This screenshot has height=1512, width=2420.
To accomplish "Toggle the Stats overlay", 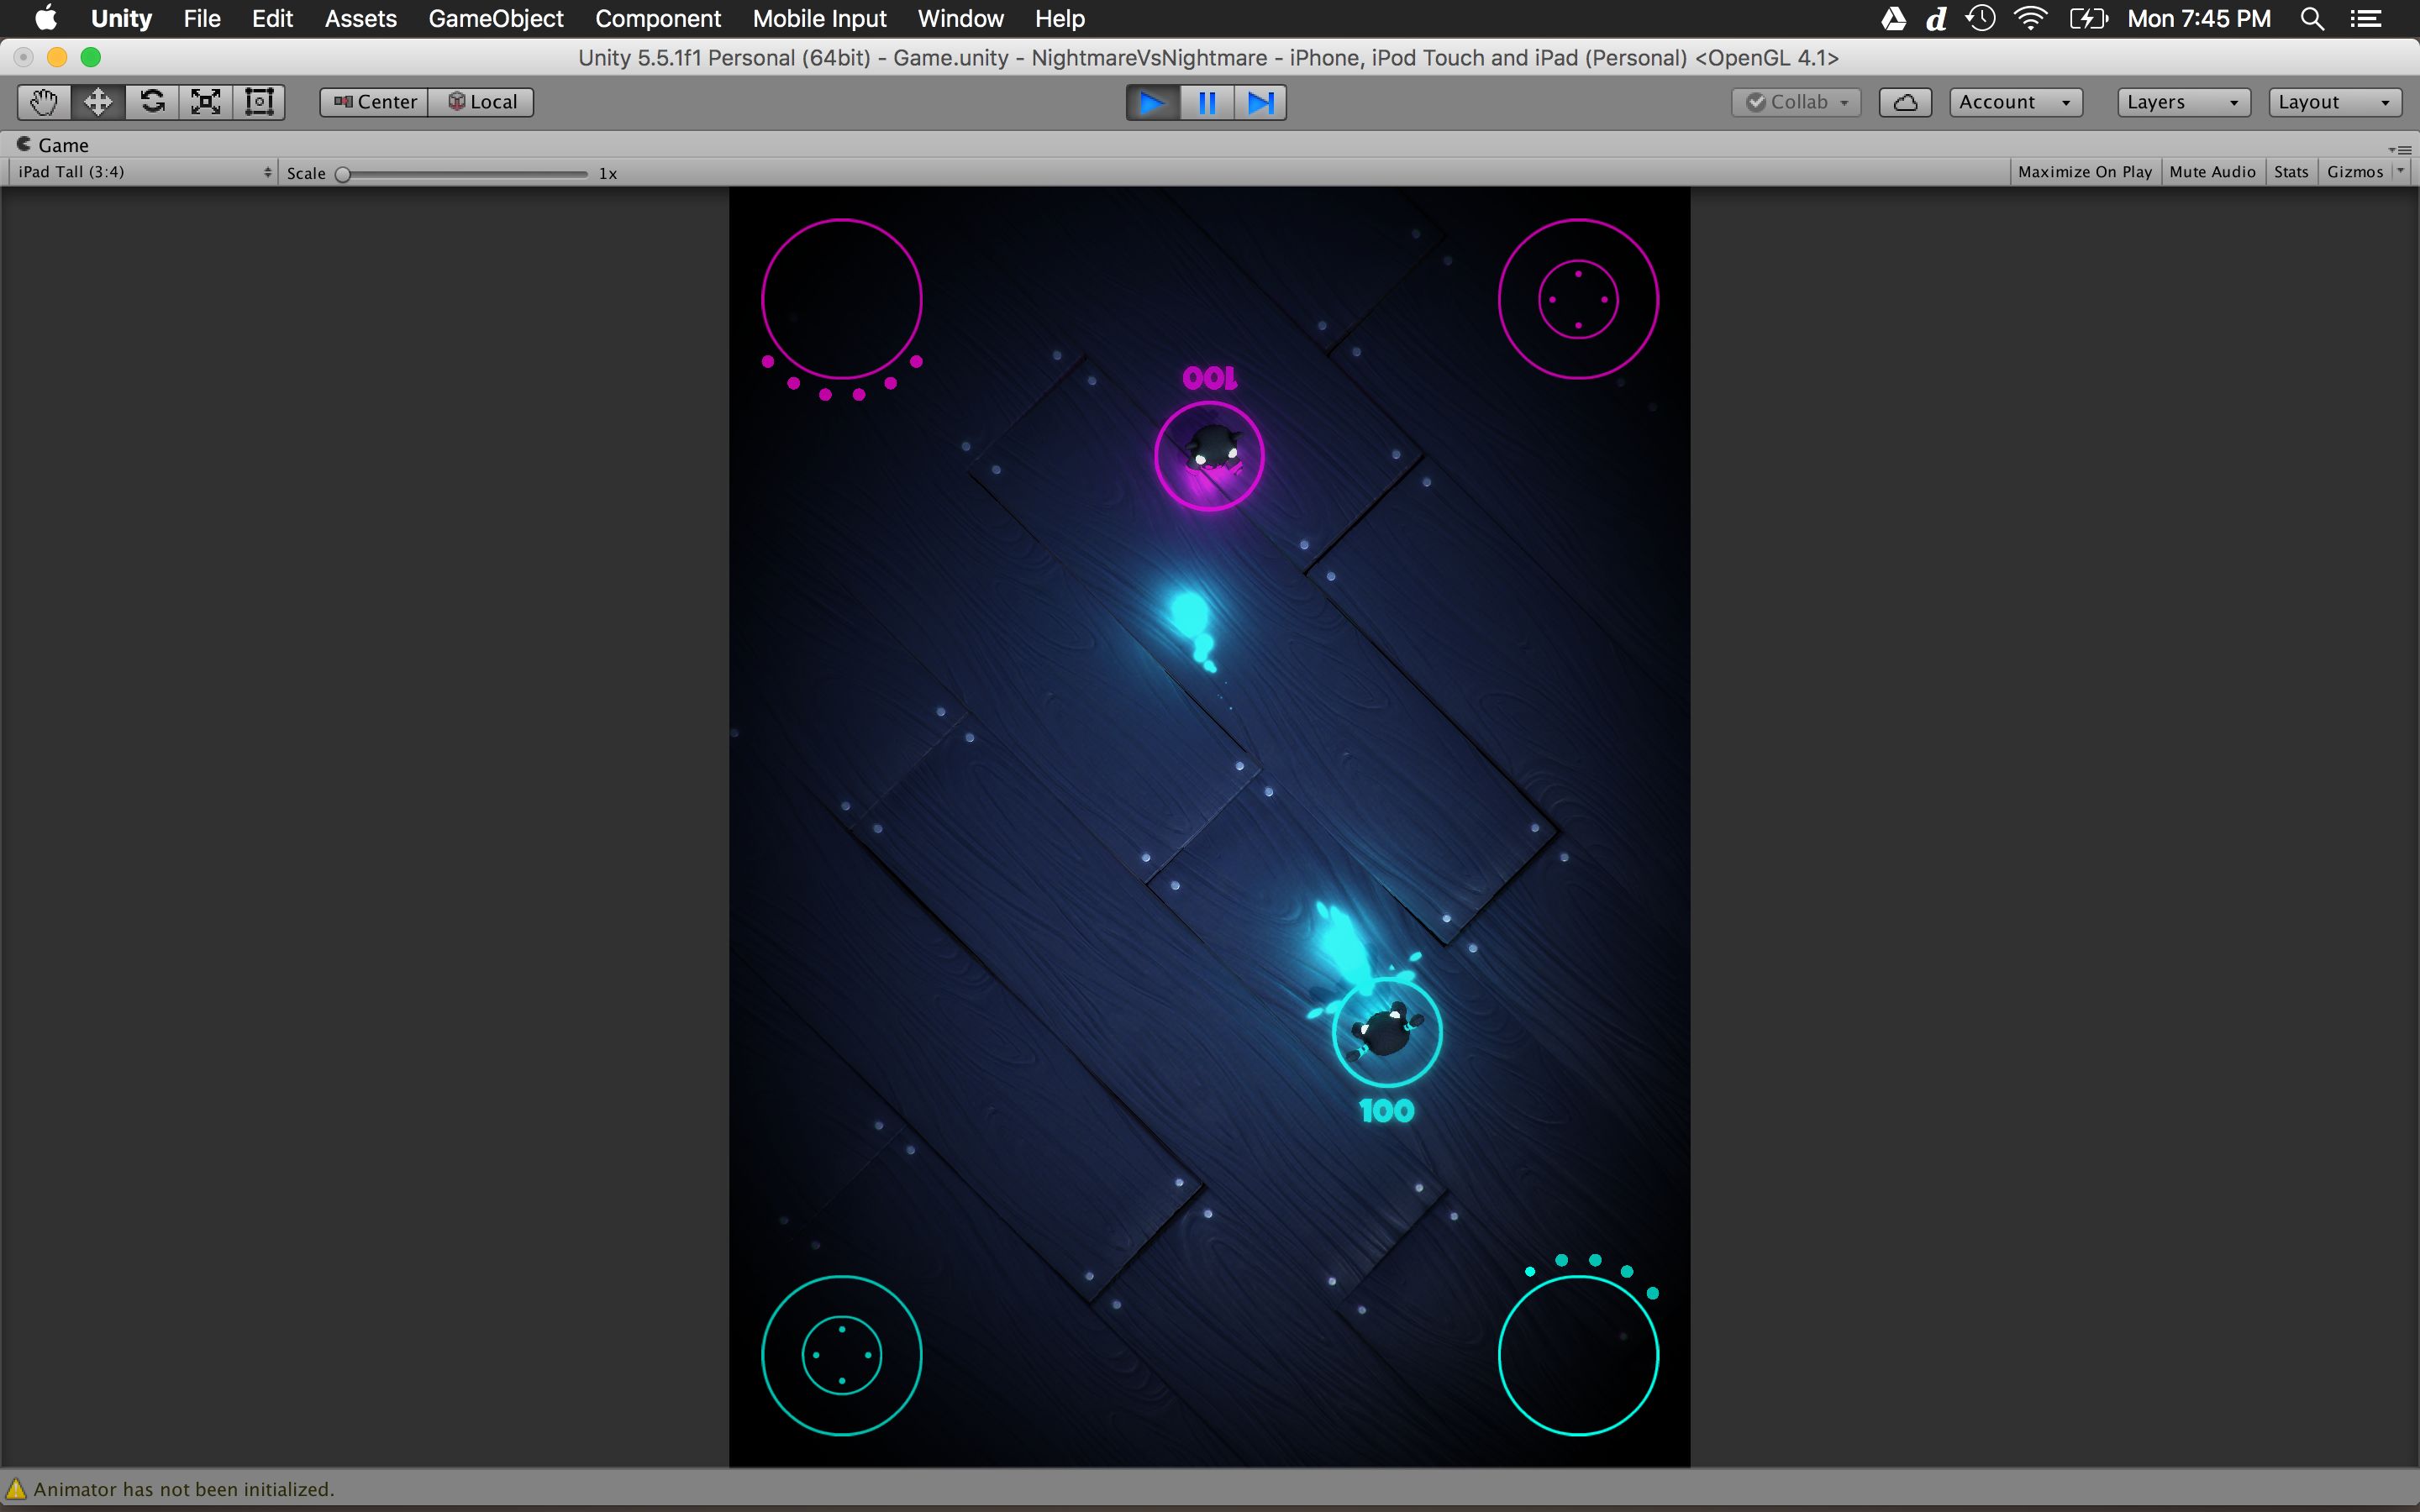I will click(x=2290, y=172).
